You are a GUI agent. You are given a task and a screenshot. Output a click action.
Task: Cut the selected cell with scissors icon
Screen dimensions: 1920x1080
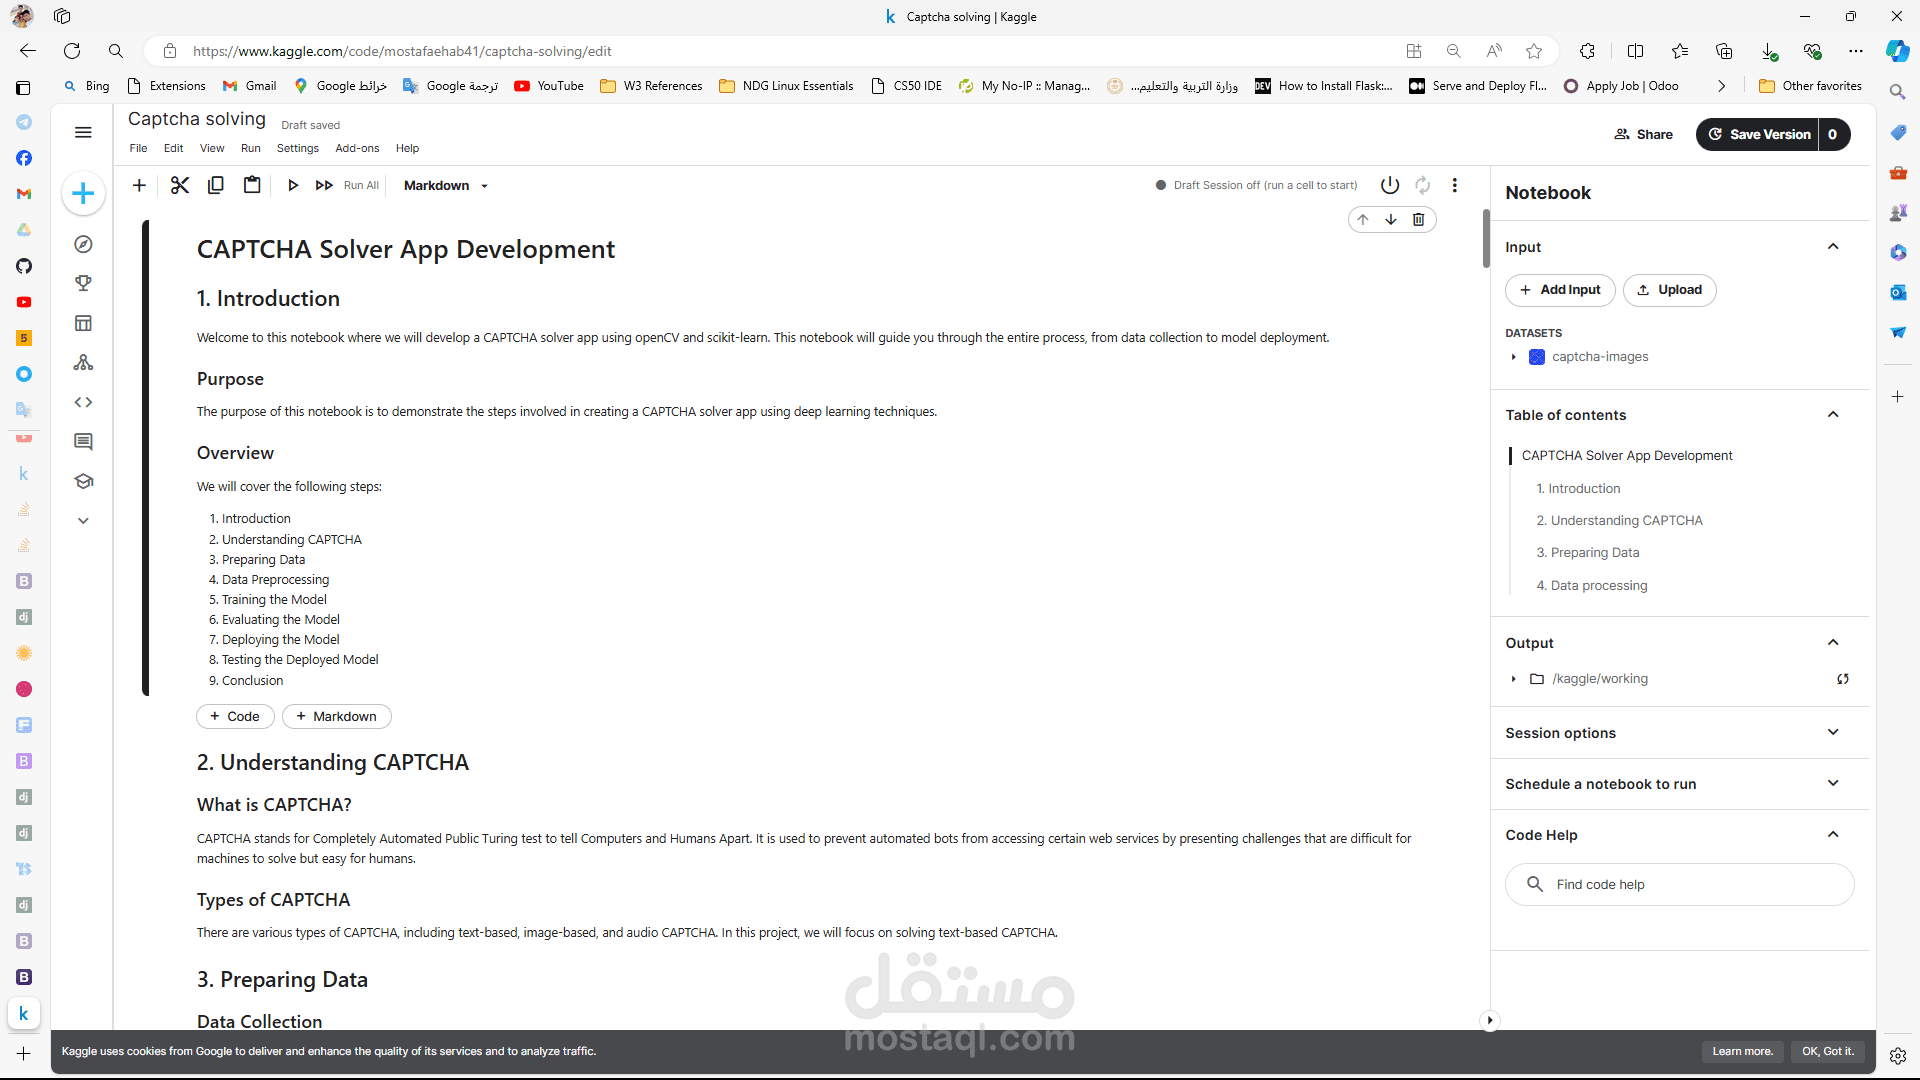[180, 185]
